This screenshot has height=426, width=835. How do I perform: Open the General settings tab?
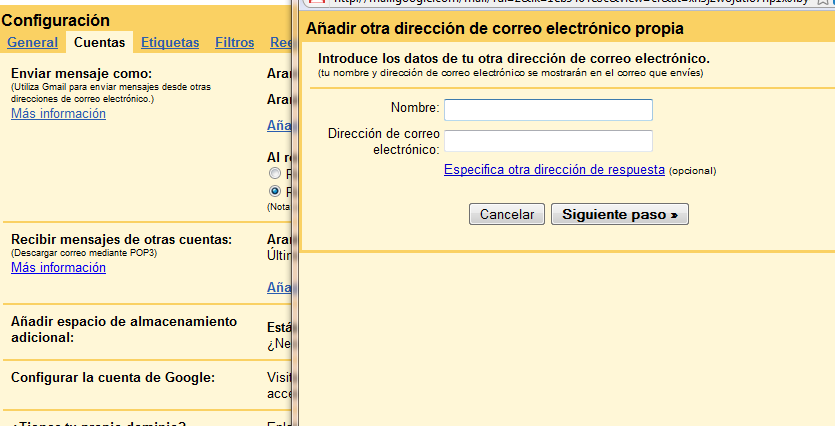(x=32, y=42)
